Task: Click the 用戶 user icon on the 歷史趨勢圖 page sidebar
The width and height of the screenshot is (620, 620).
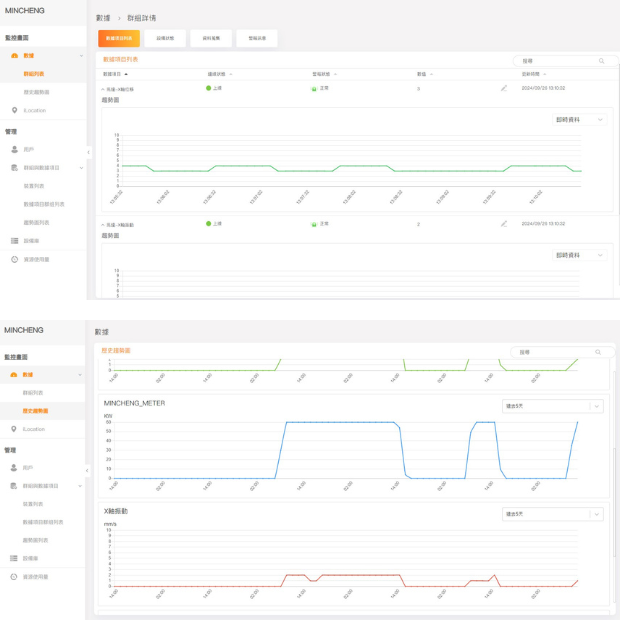Action: 14,468
